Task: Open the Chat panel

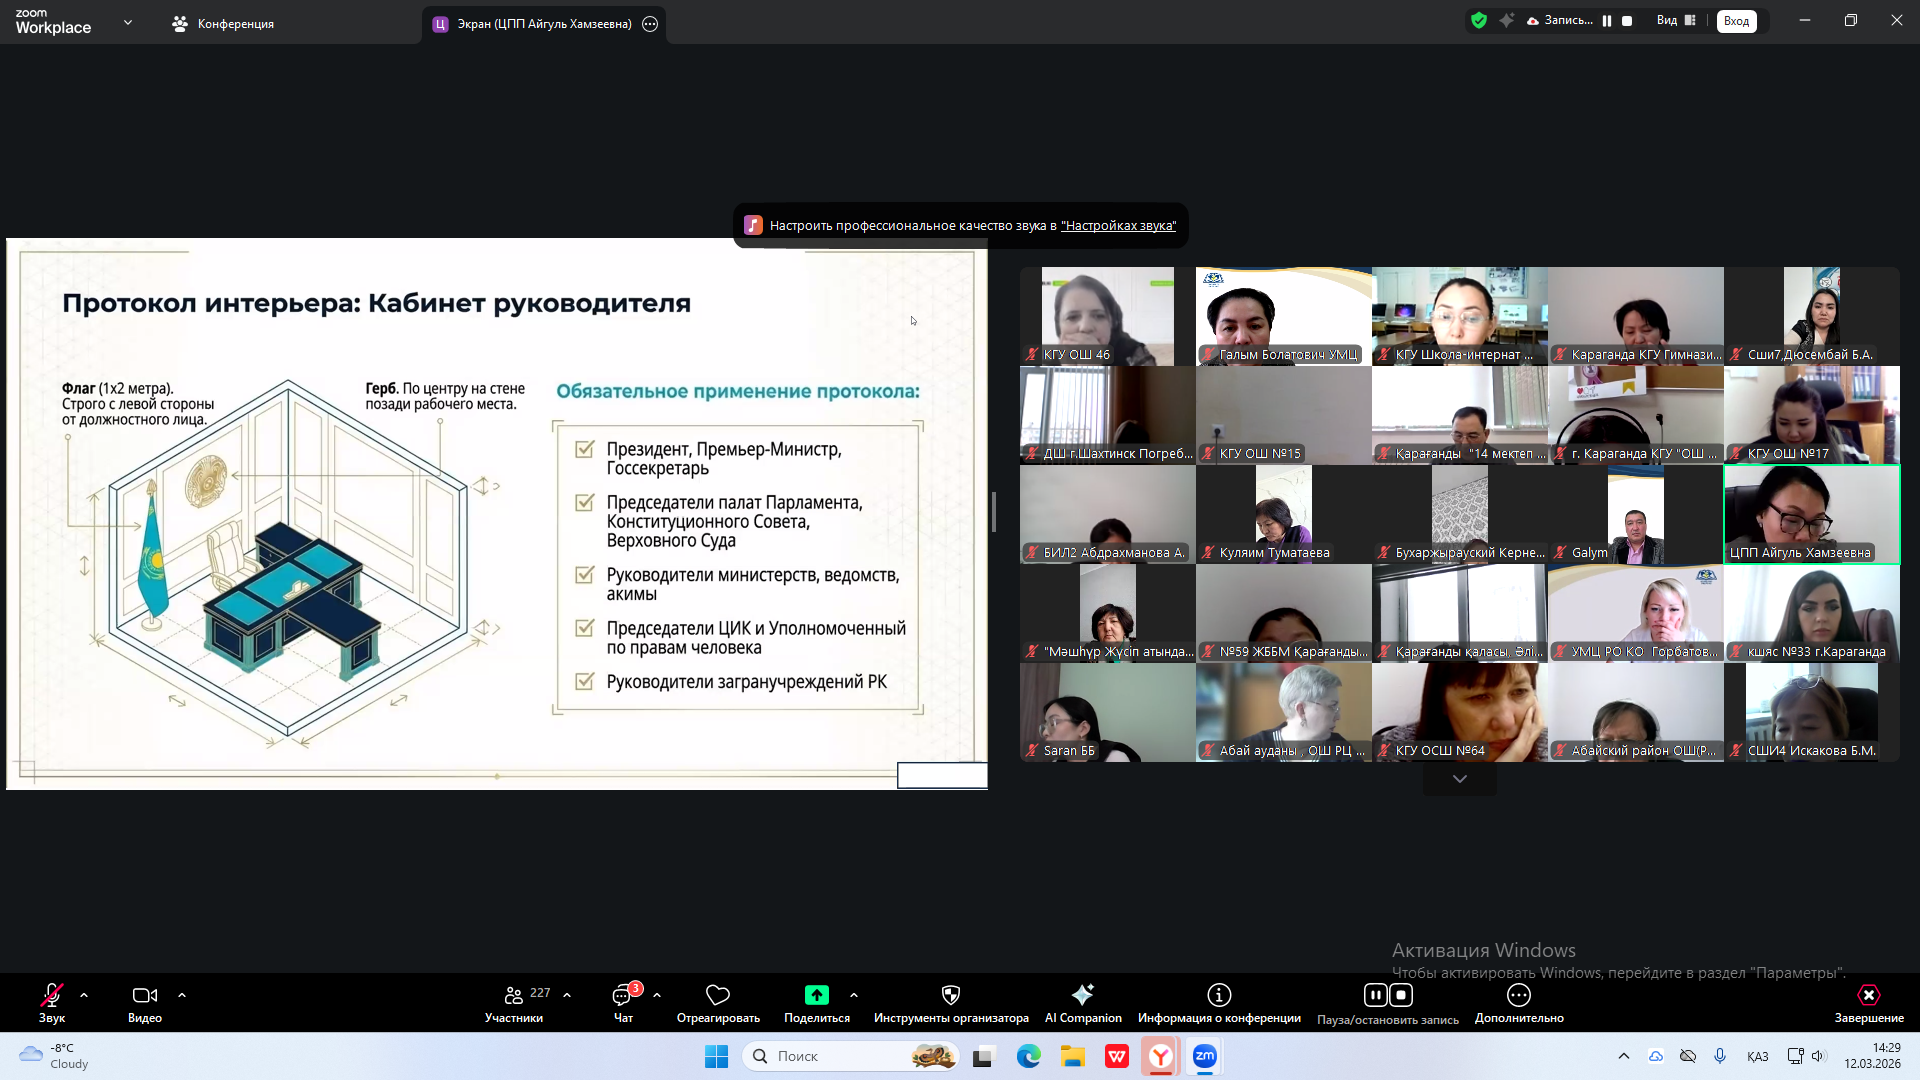Action: tap(622, 995)
